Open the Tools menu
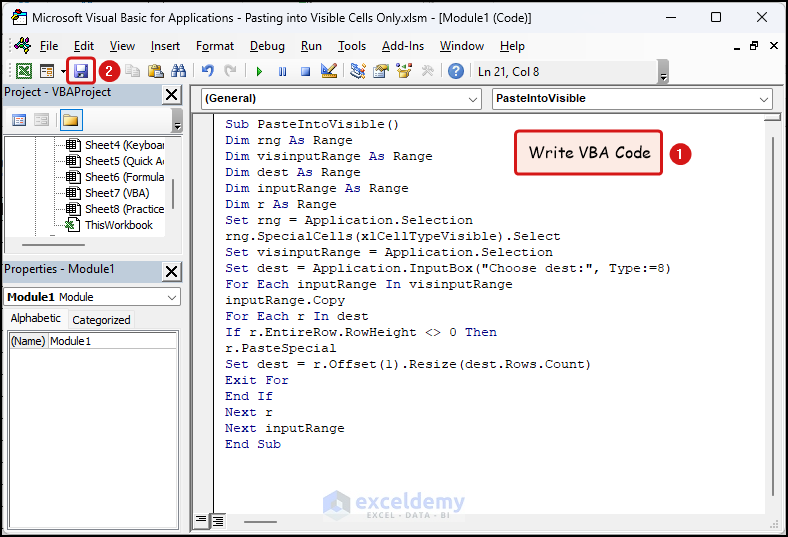Image resolution: width=788 pixels, height=537 pixels. [351, 46]
